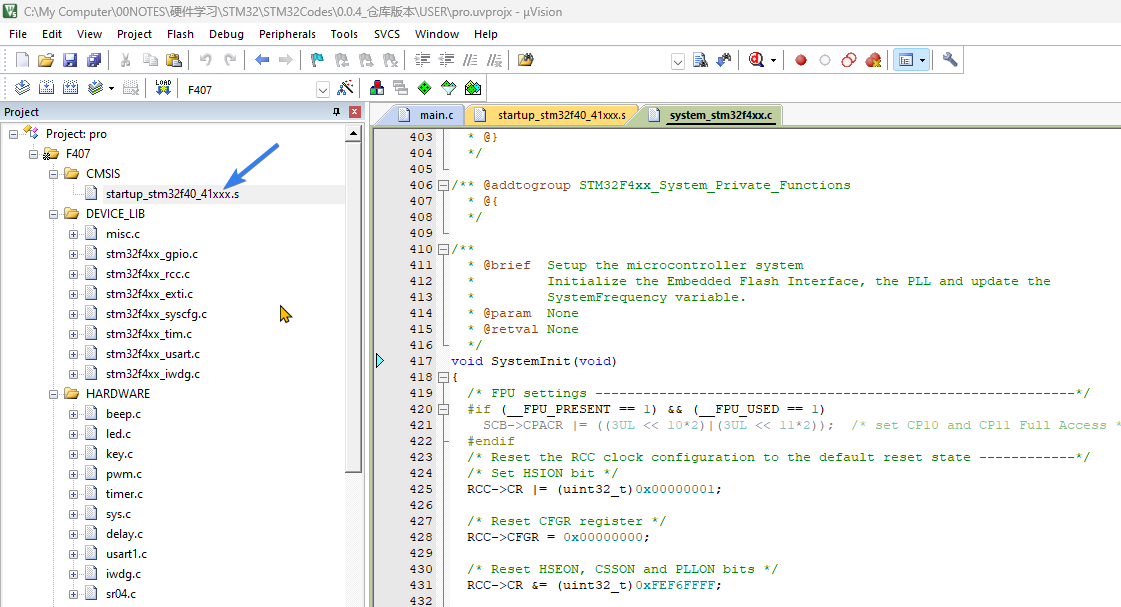Click the Save All icon
The height and width of the screenshot is (607, 1121).
tap(92, 60)
